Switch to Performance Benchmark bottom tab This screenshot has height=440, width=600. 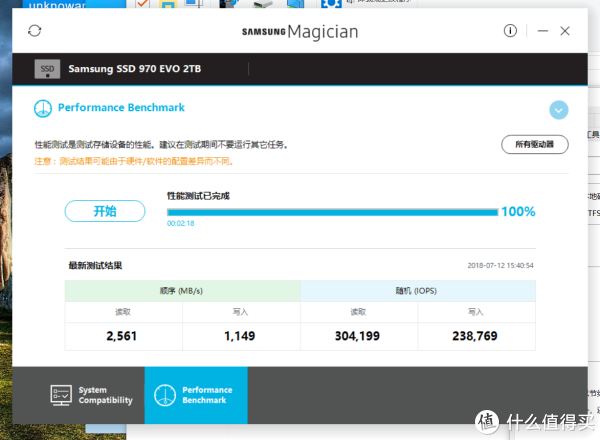click(196, 395)
